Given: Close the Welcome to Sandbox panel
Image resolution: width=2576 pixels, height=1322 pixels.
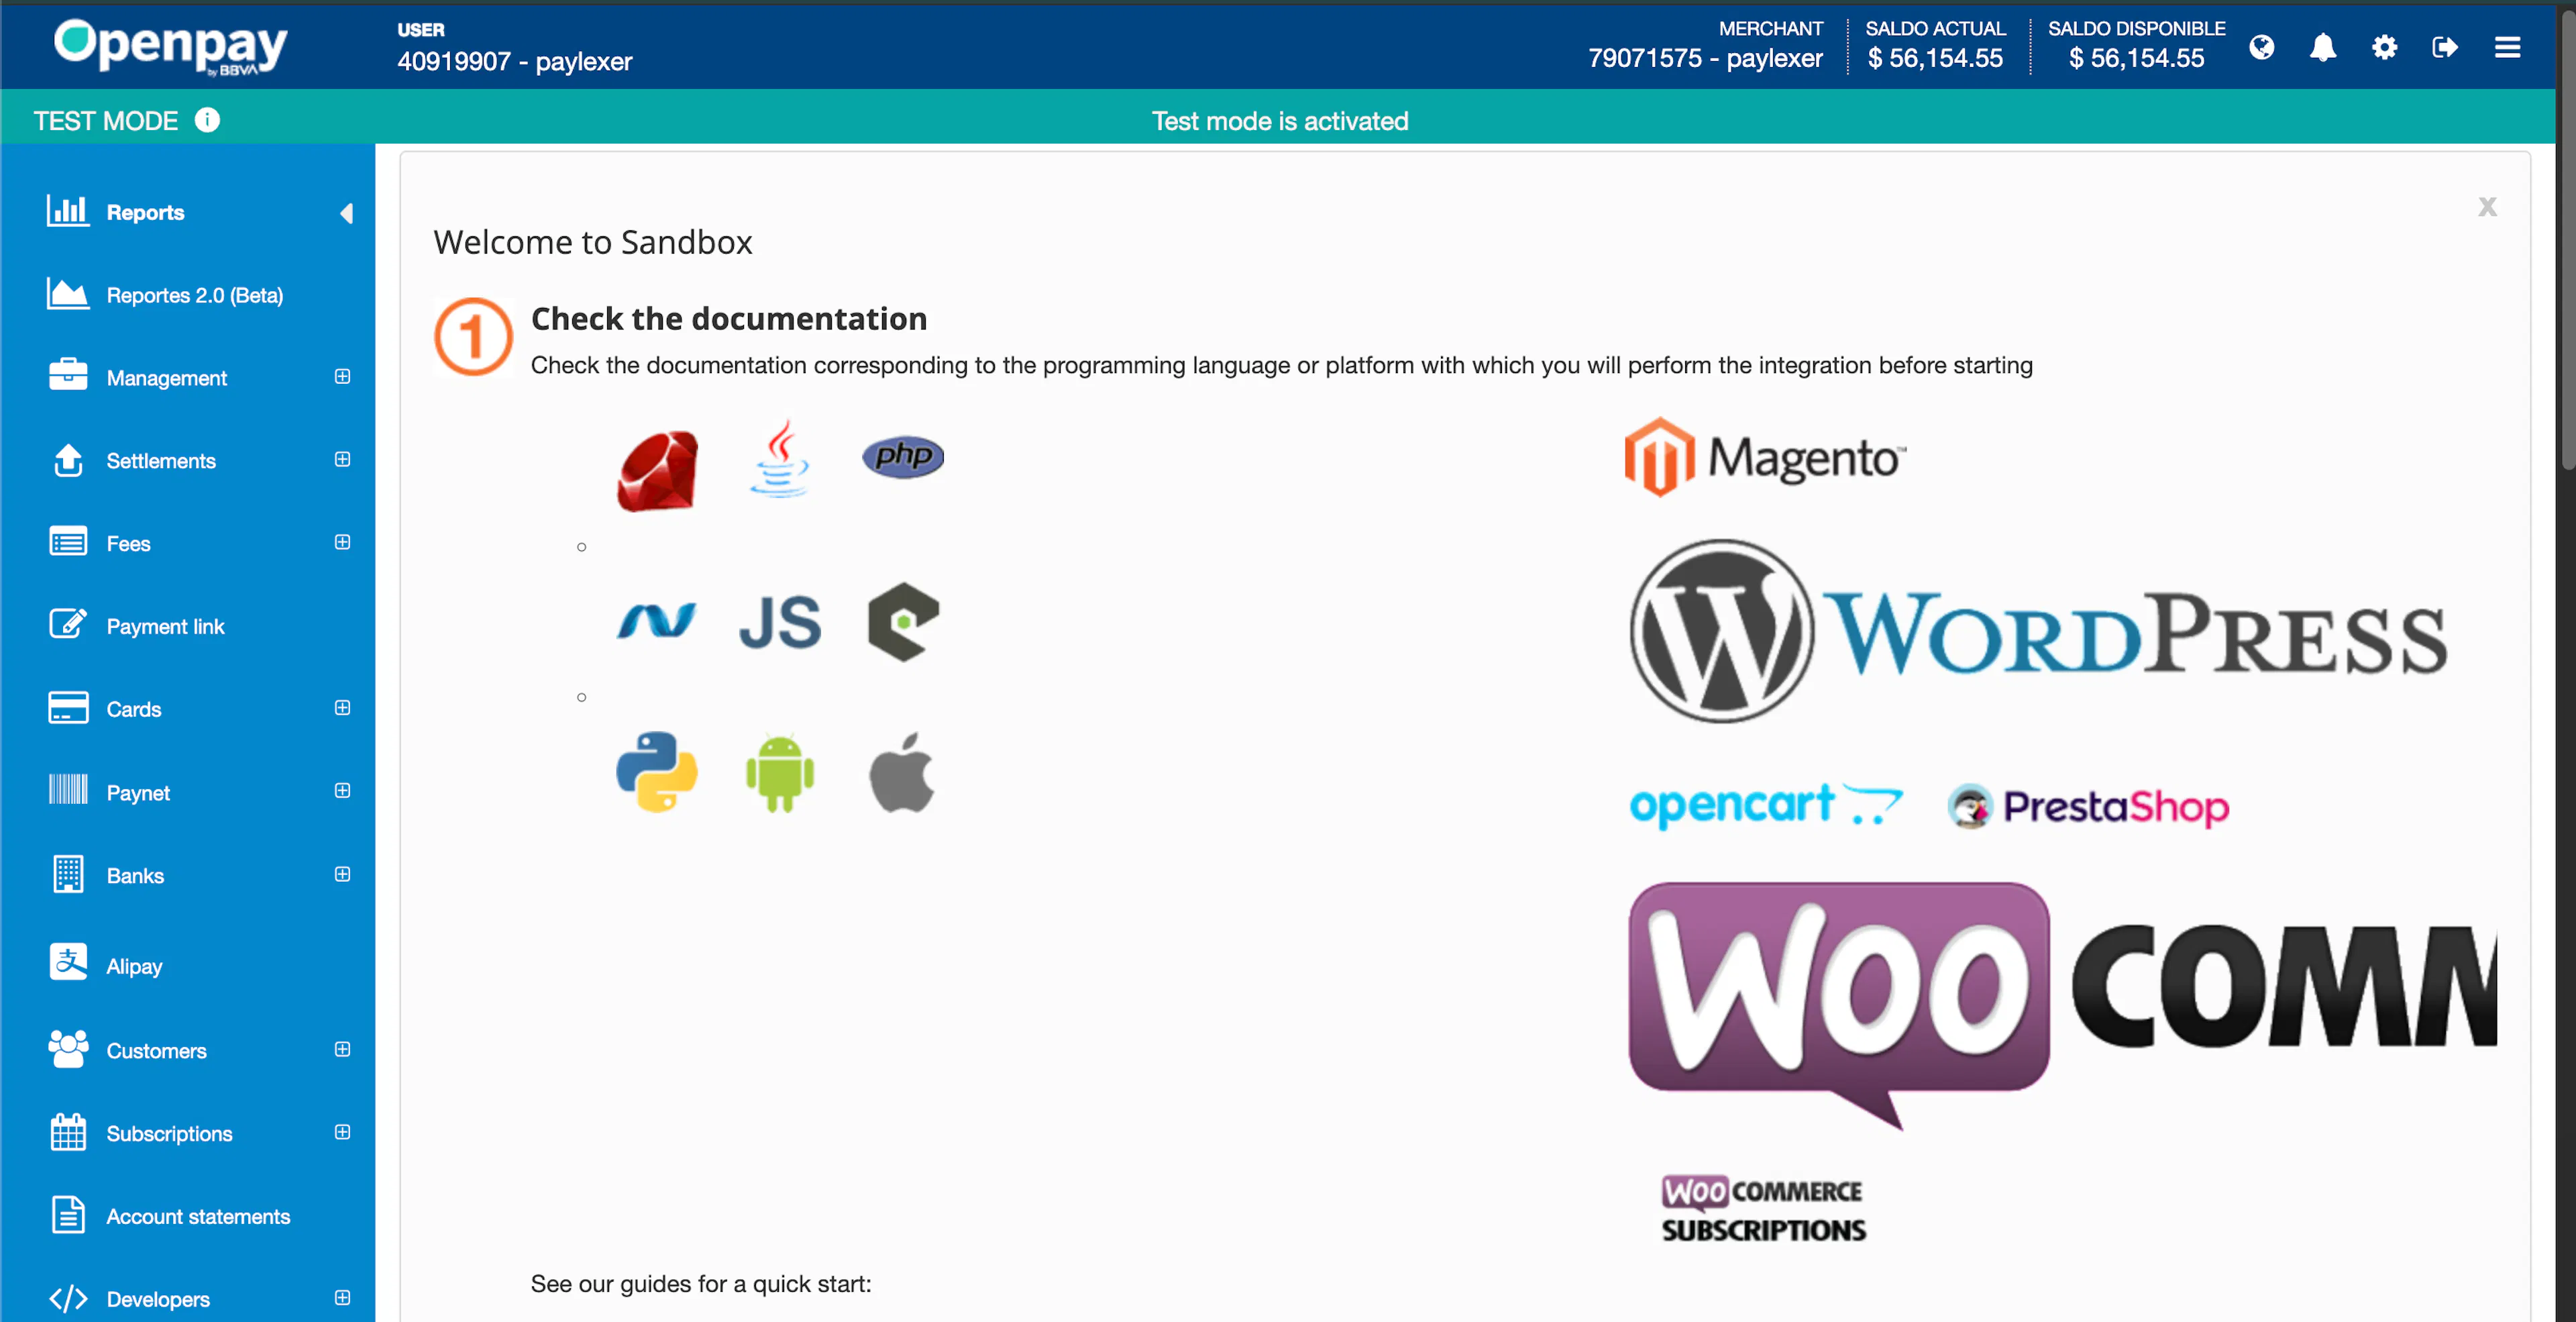Looking at the screenshot, I should [x=2487, y=207].
